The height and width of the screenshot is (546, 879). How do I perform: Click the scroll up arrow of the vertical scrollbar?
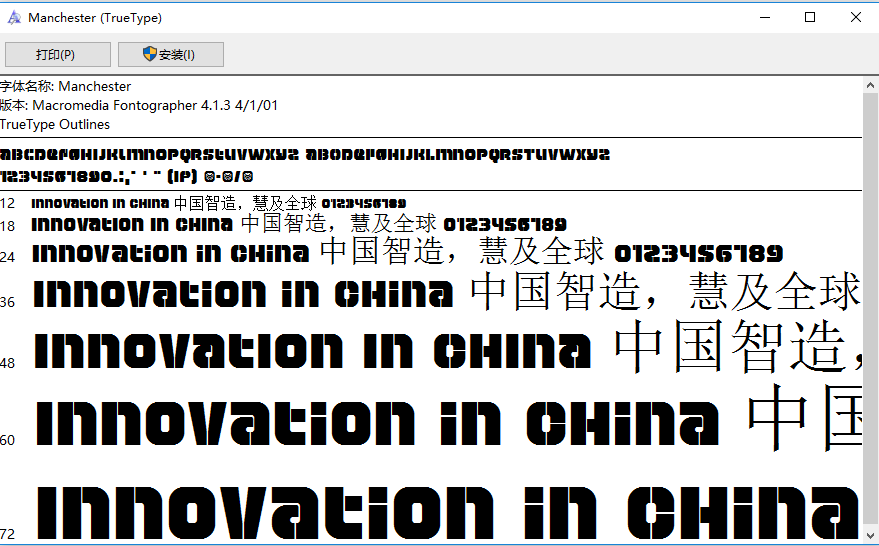pos(870,85)
